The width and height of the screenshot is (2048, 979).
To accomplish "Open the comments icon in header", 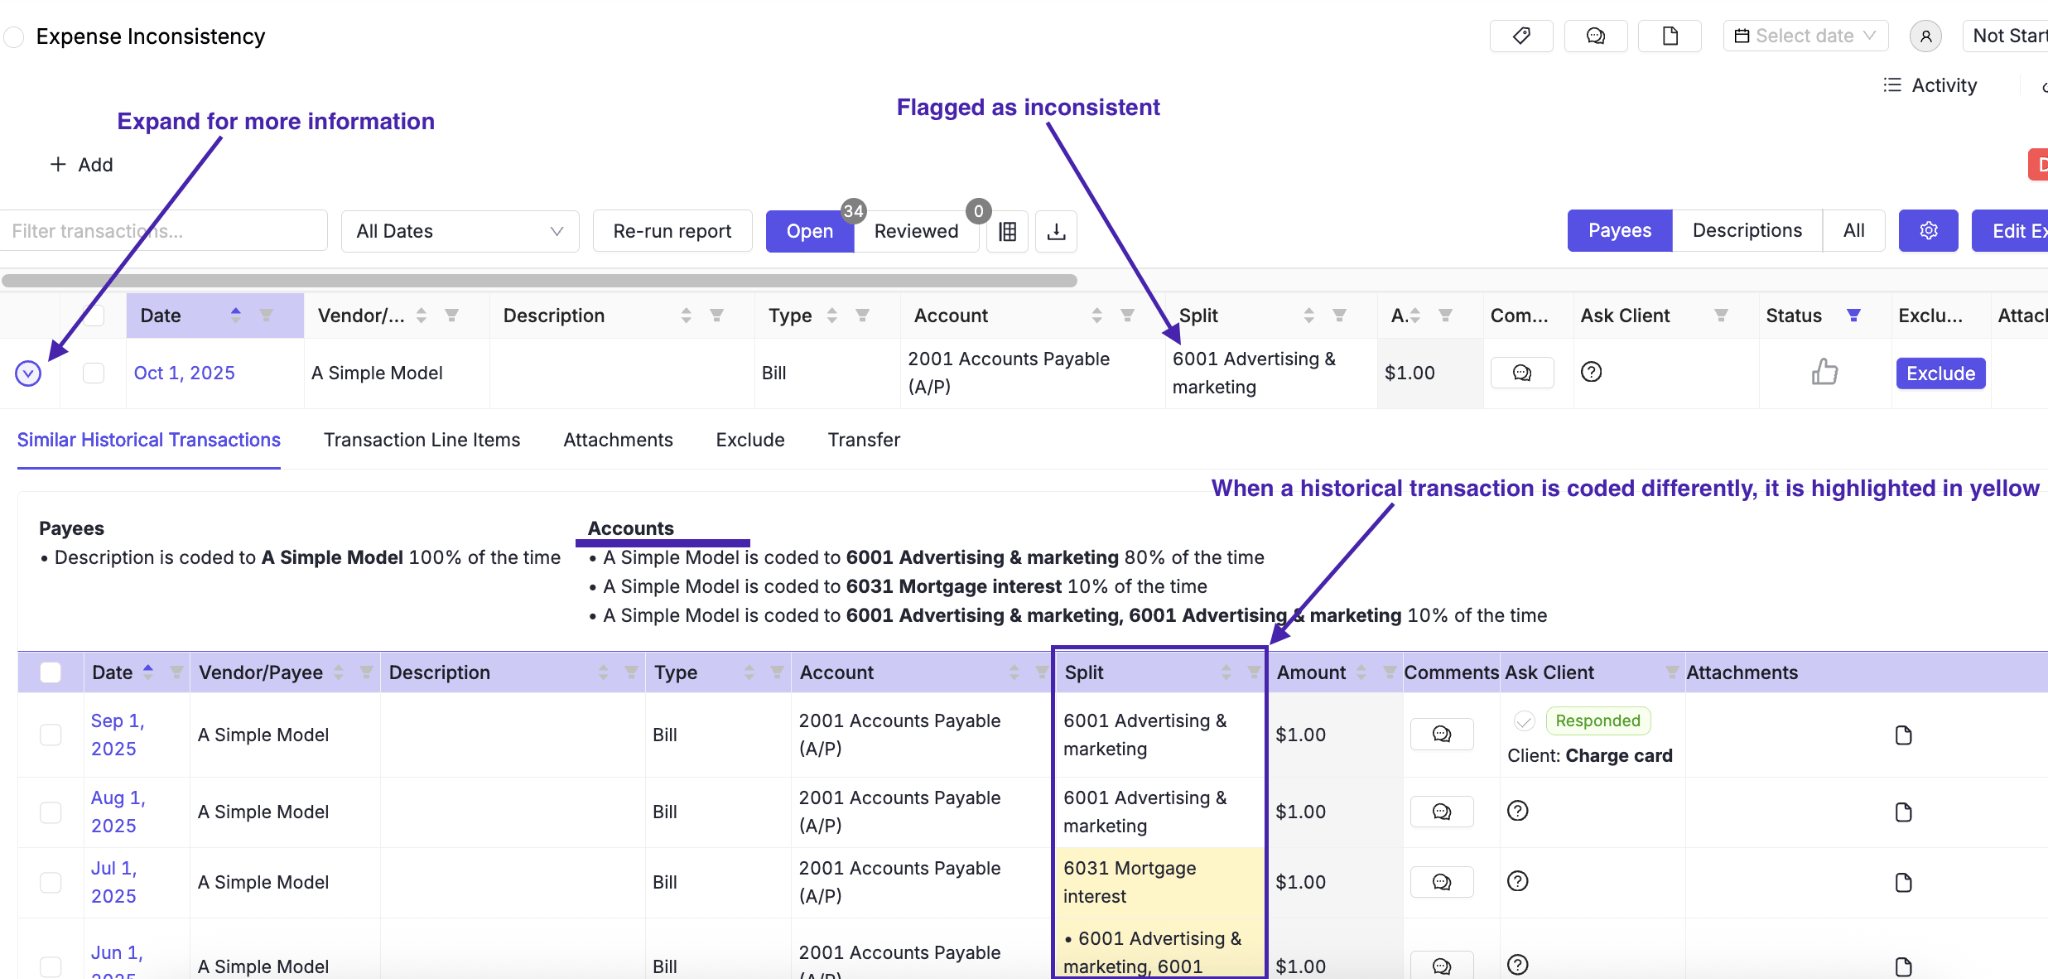I will (1596, 36).
